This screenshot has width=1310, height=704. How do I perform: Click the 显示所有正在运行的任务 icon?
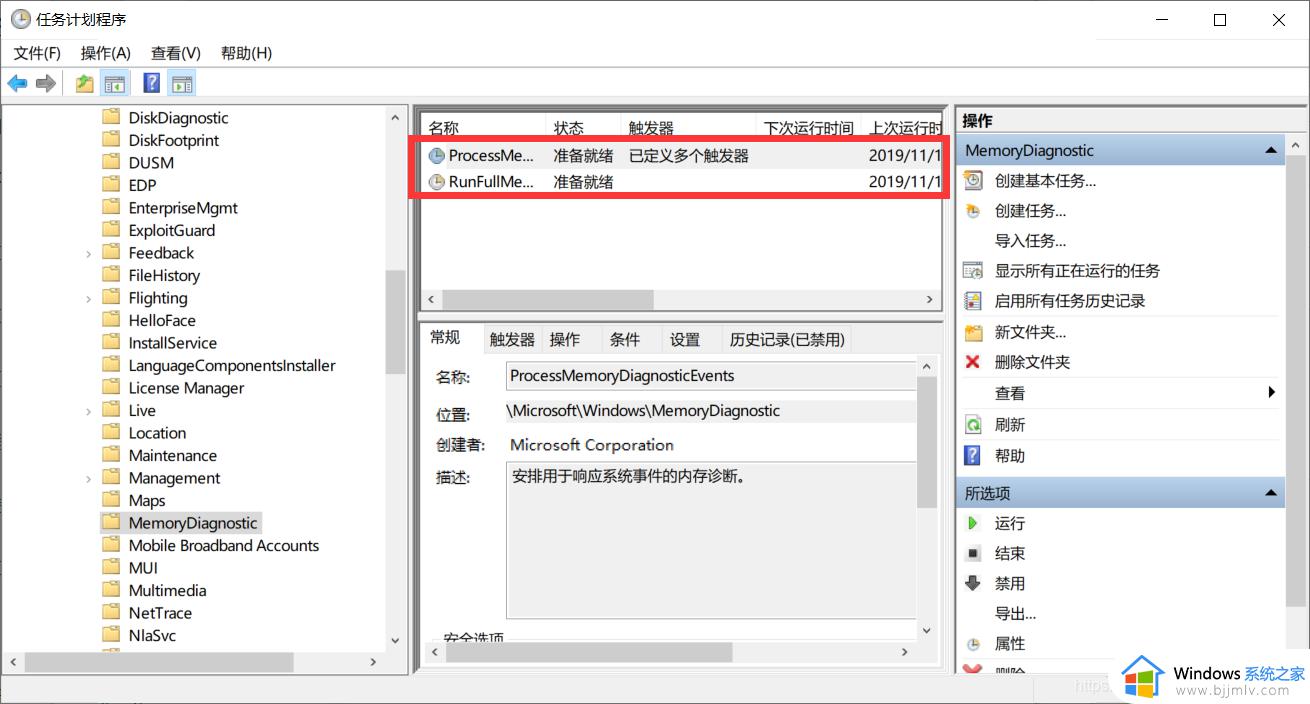coord(973,271)
